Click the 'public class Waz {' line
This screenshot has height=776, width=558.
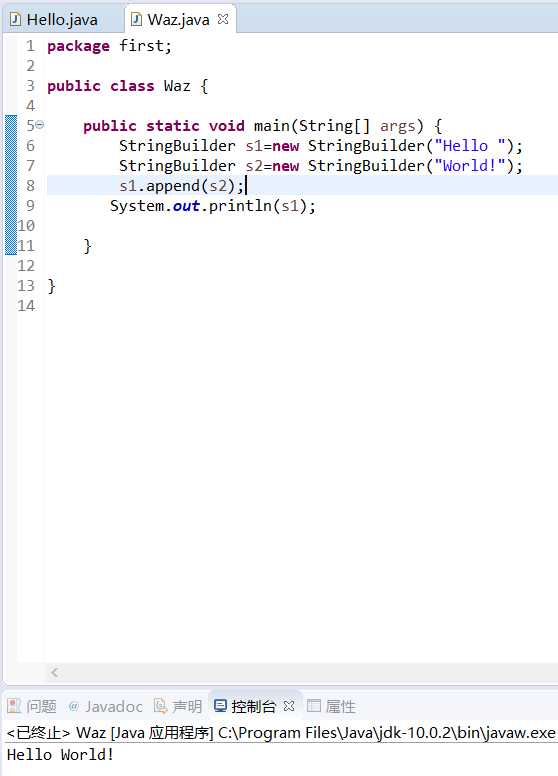click(128, 86)
